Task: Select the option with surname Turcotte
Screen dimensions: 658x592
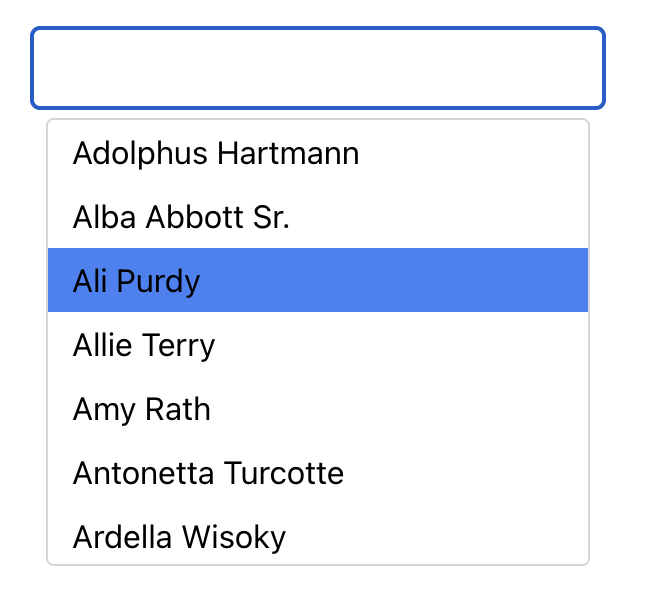Action: pos(208,473)
